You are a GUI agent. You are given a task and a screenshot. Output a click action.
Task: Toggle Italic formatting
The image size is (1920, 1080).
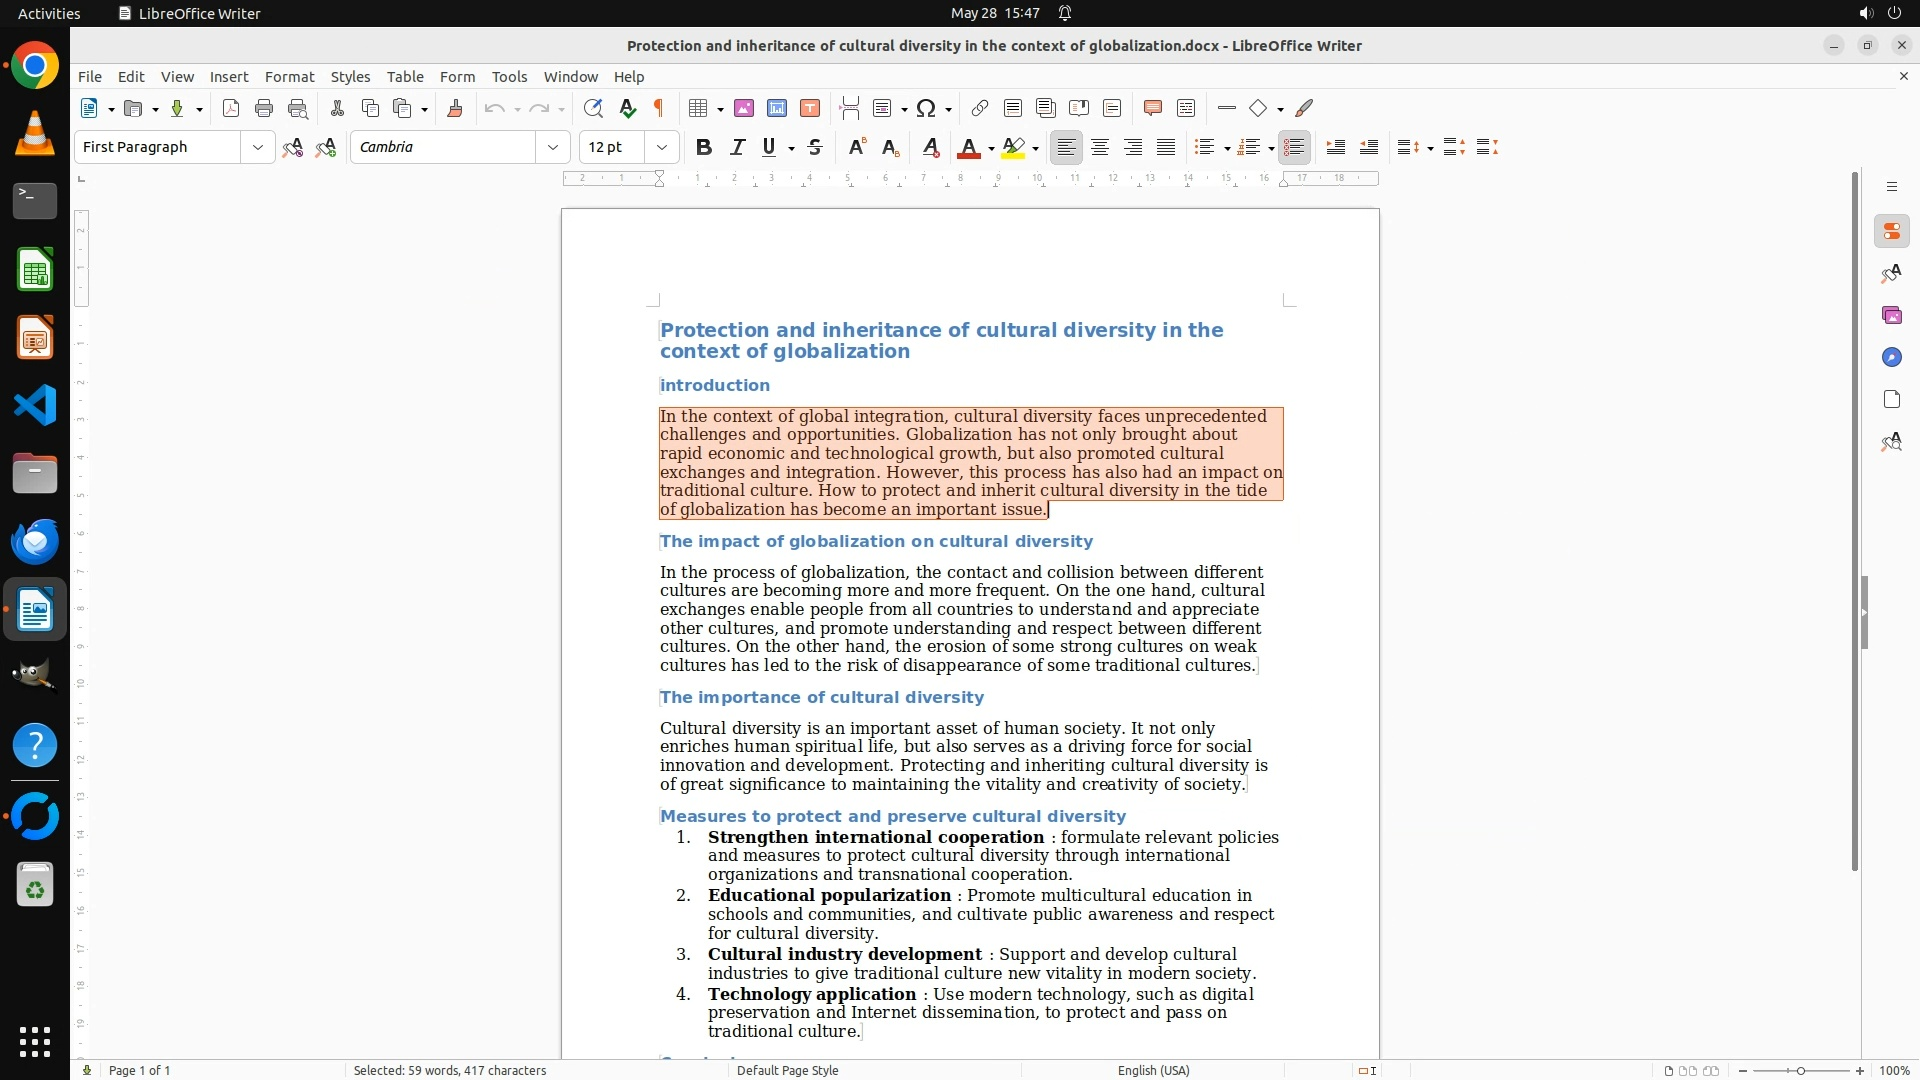tap(737, 147)
